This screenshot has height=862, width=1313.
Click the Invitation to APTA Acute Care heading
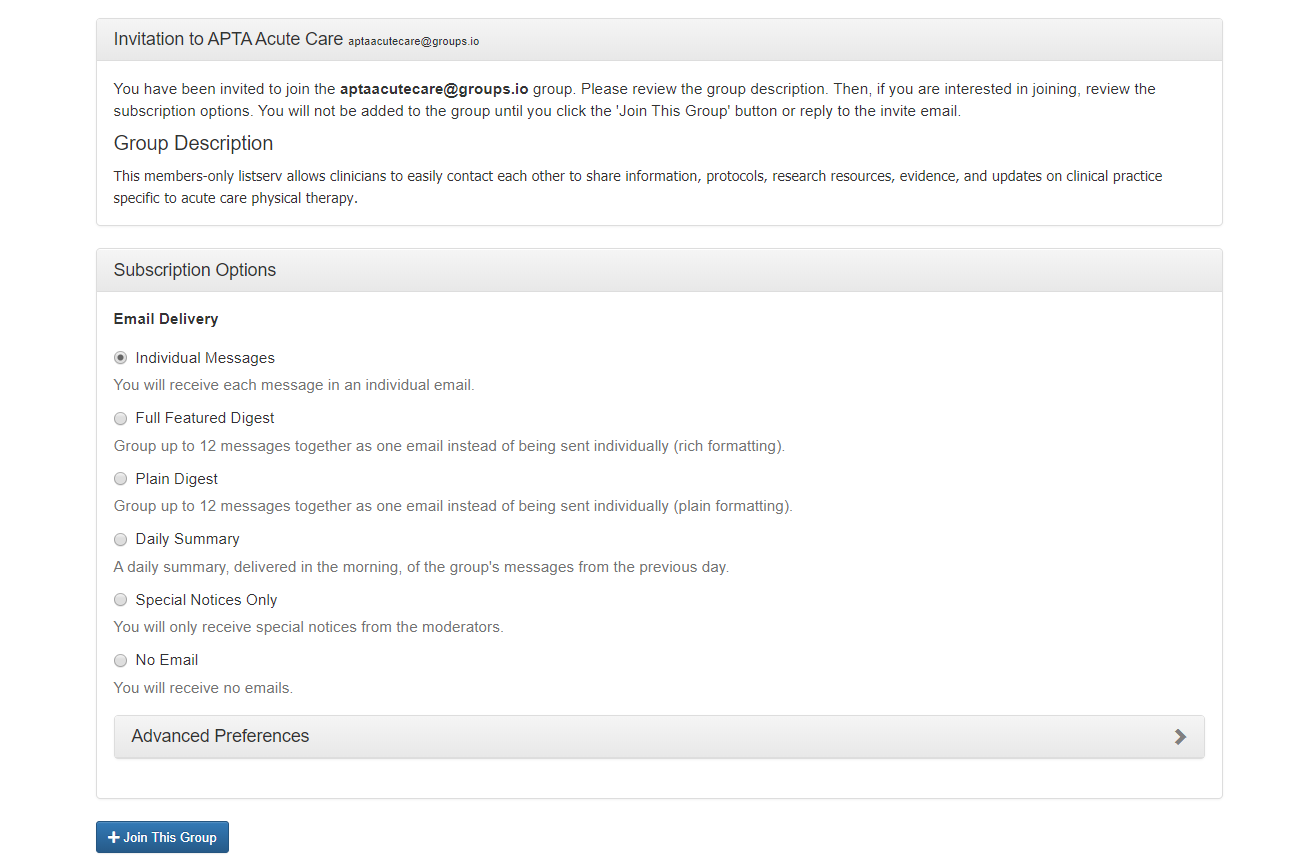point(228,40)
